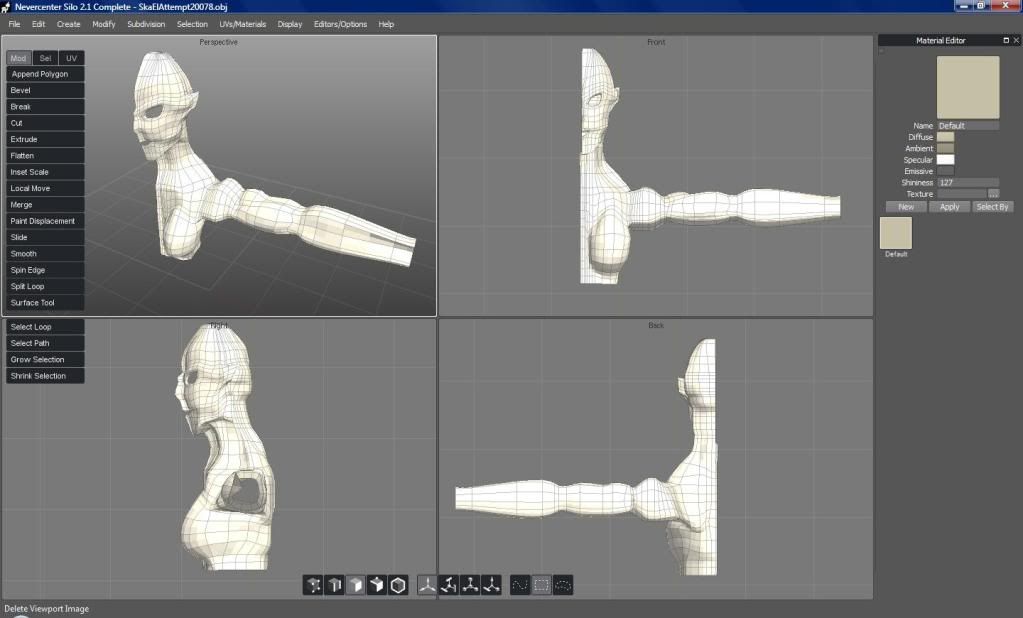
Task: Switch to vertex selection mode icon
Action: point(313,585)
